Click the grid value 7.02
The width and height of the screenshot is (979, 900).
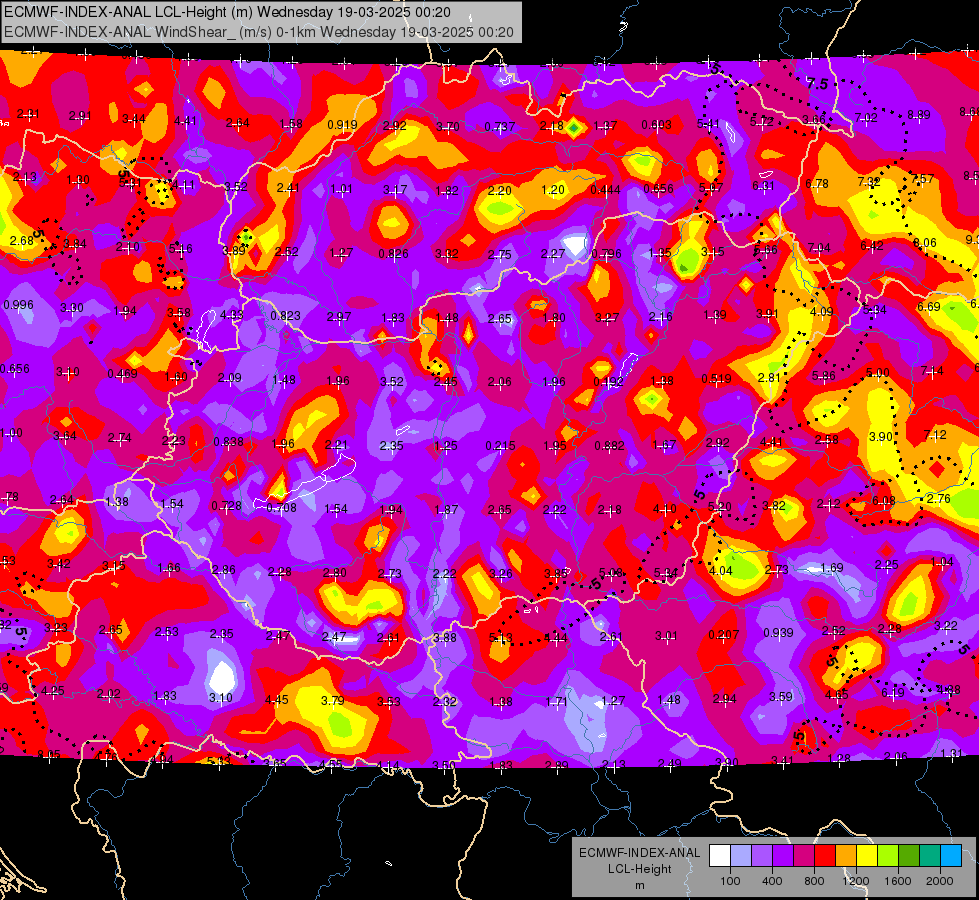[866, 117]
